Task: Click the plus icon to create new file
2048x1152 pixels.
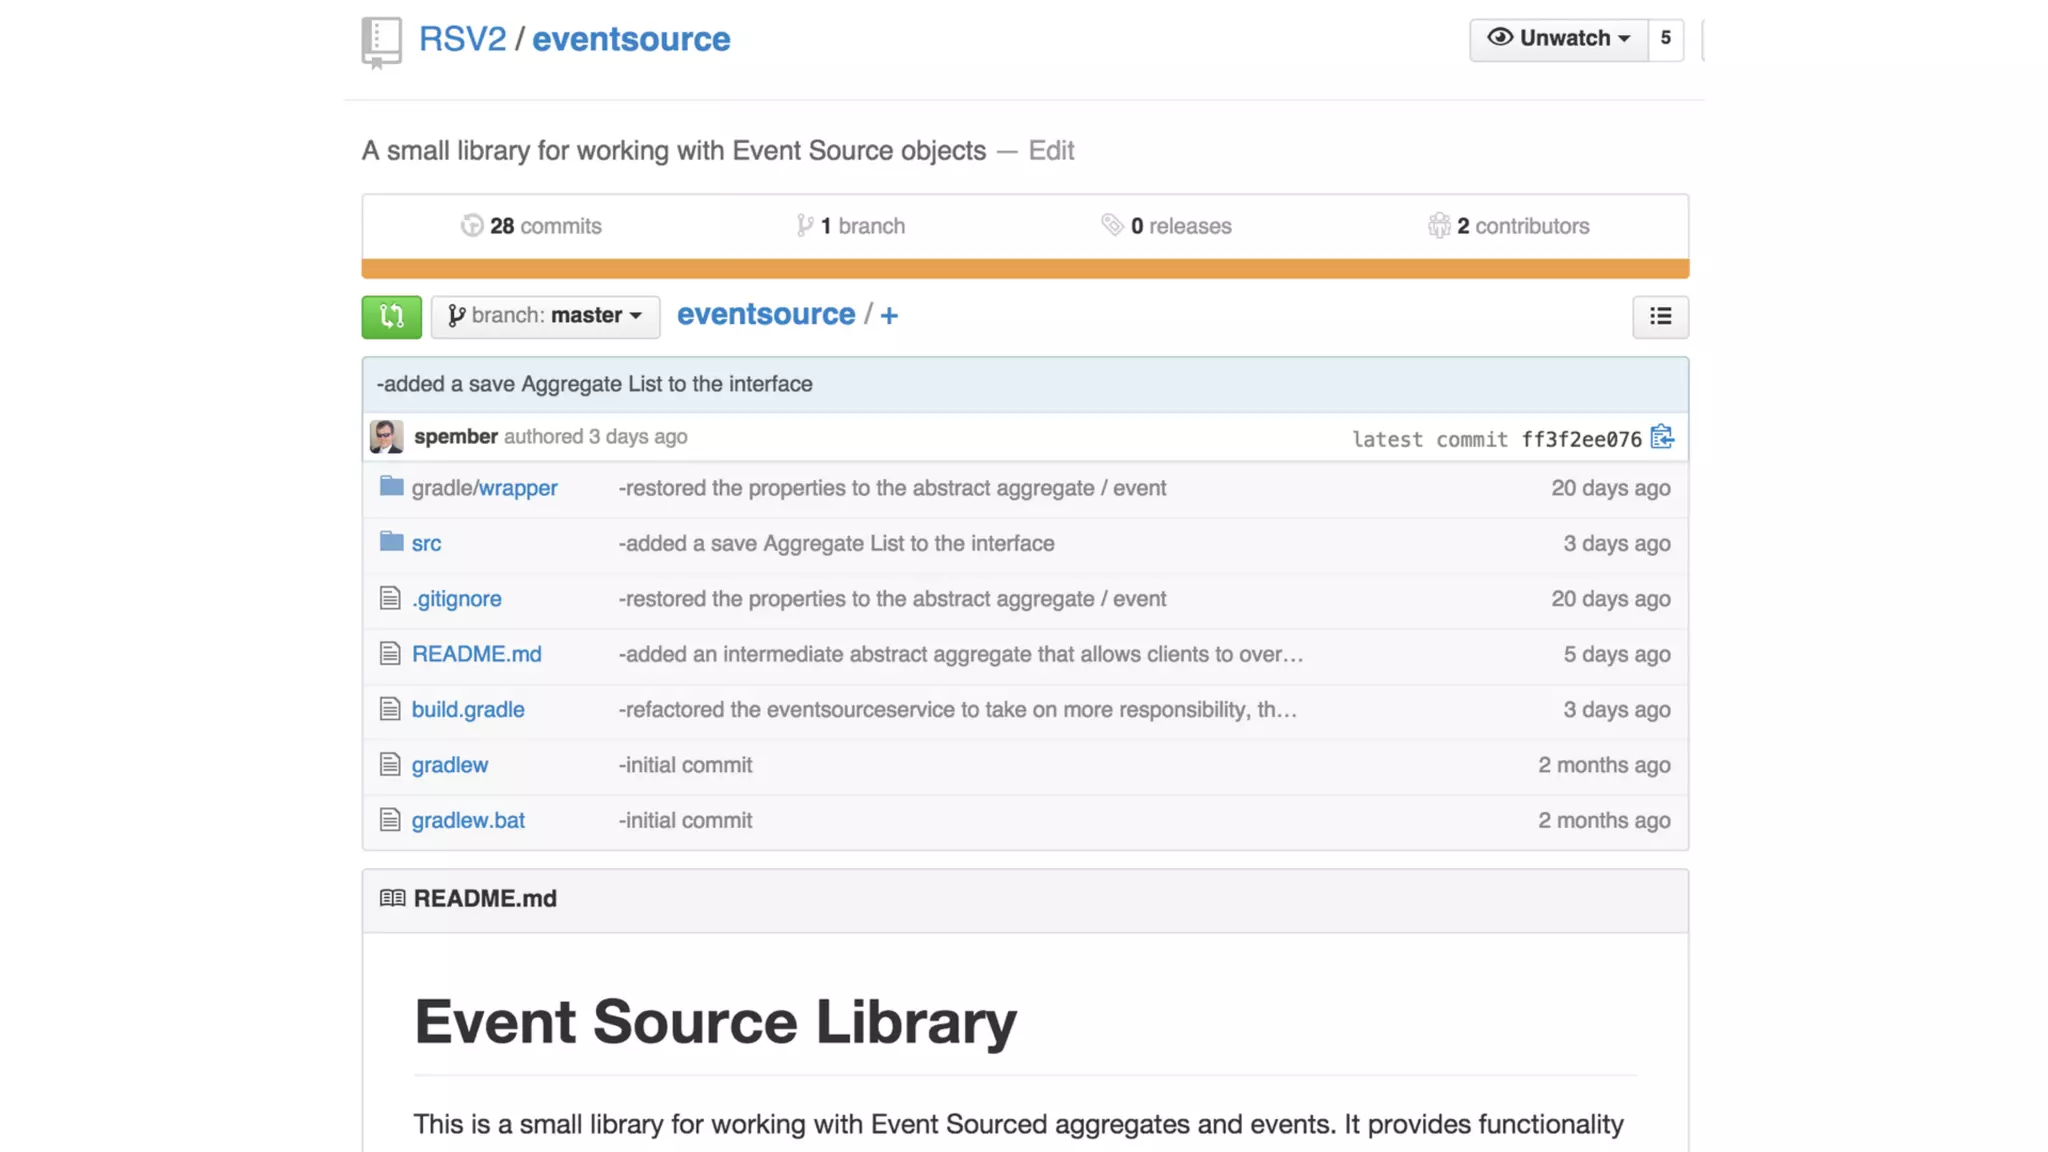Action: pos(889,316)
